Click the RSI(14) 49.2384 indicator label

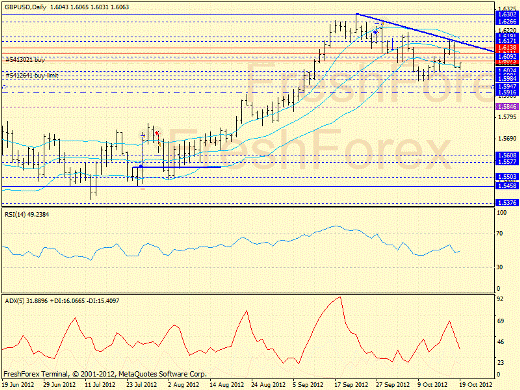(x=27, y=214)
